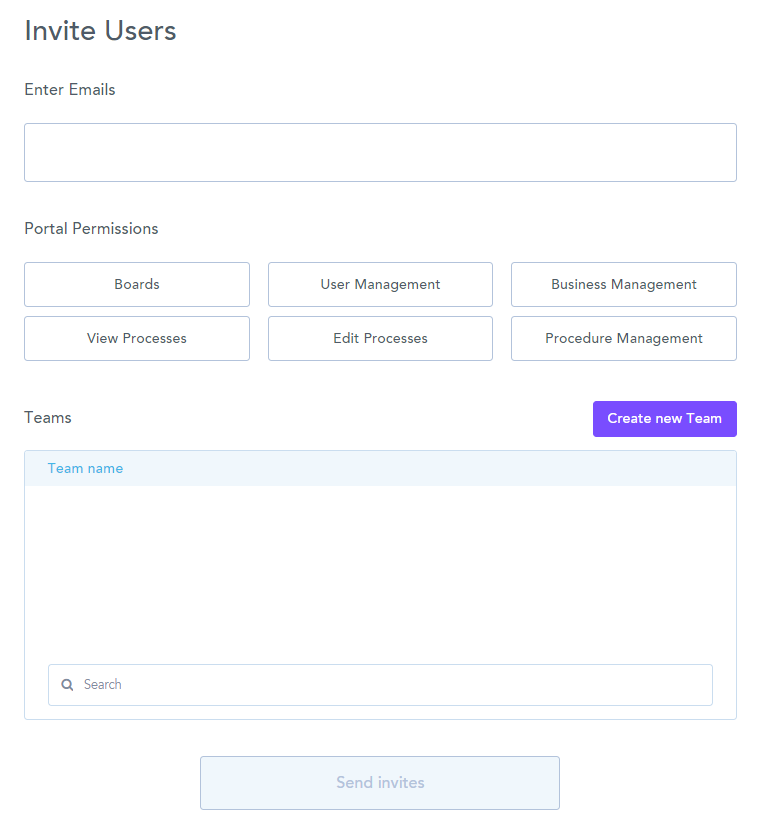Click the Enter Emails label
781x840 pixels.
click(x=70, y=90)
